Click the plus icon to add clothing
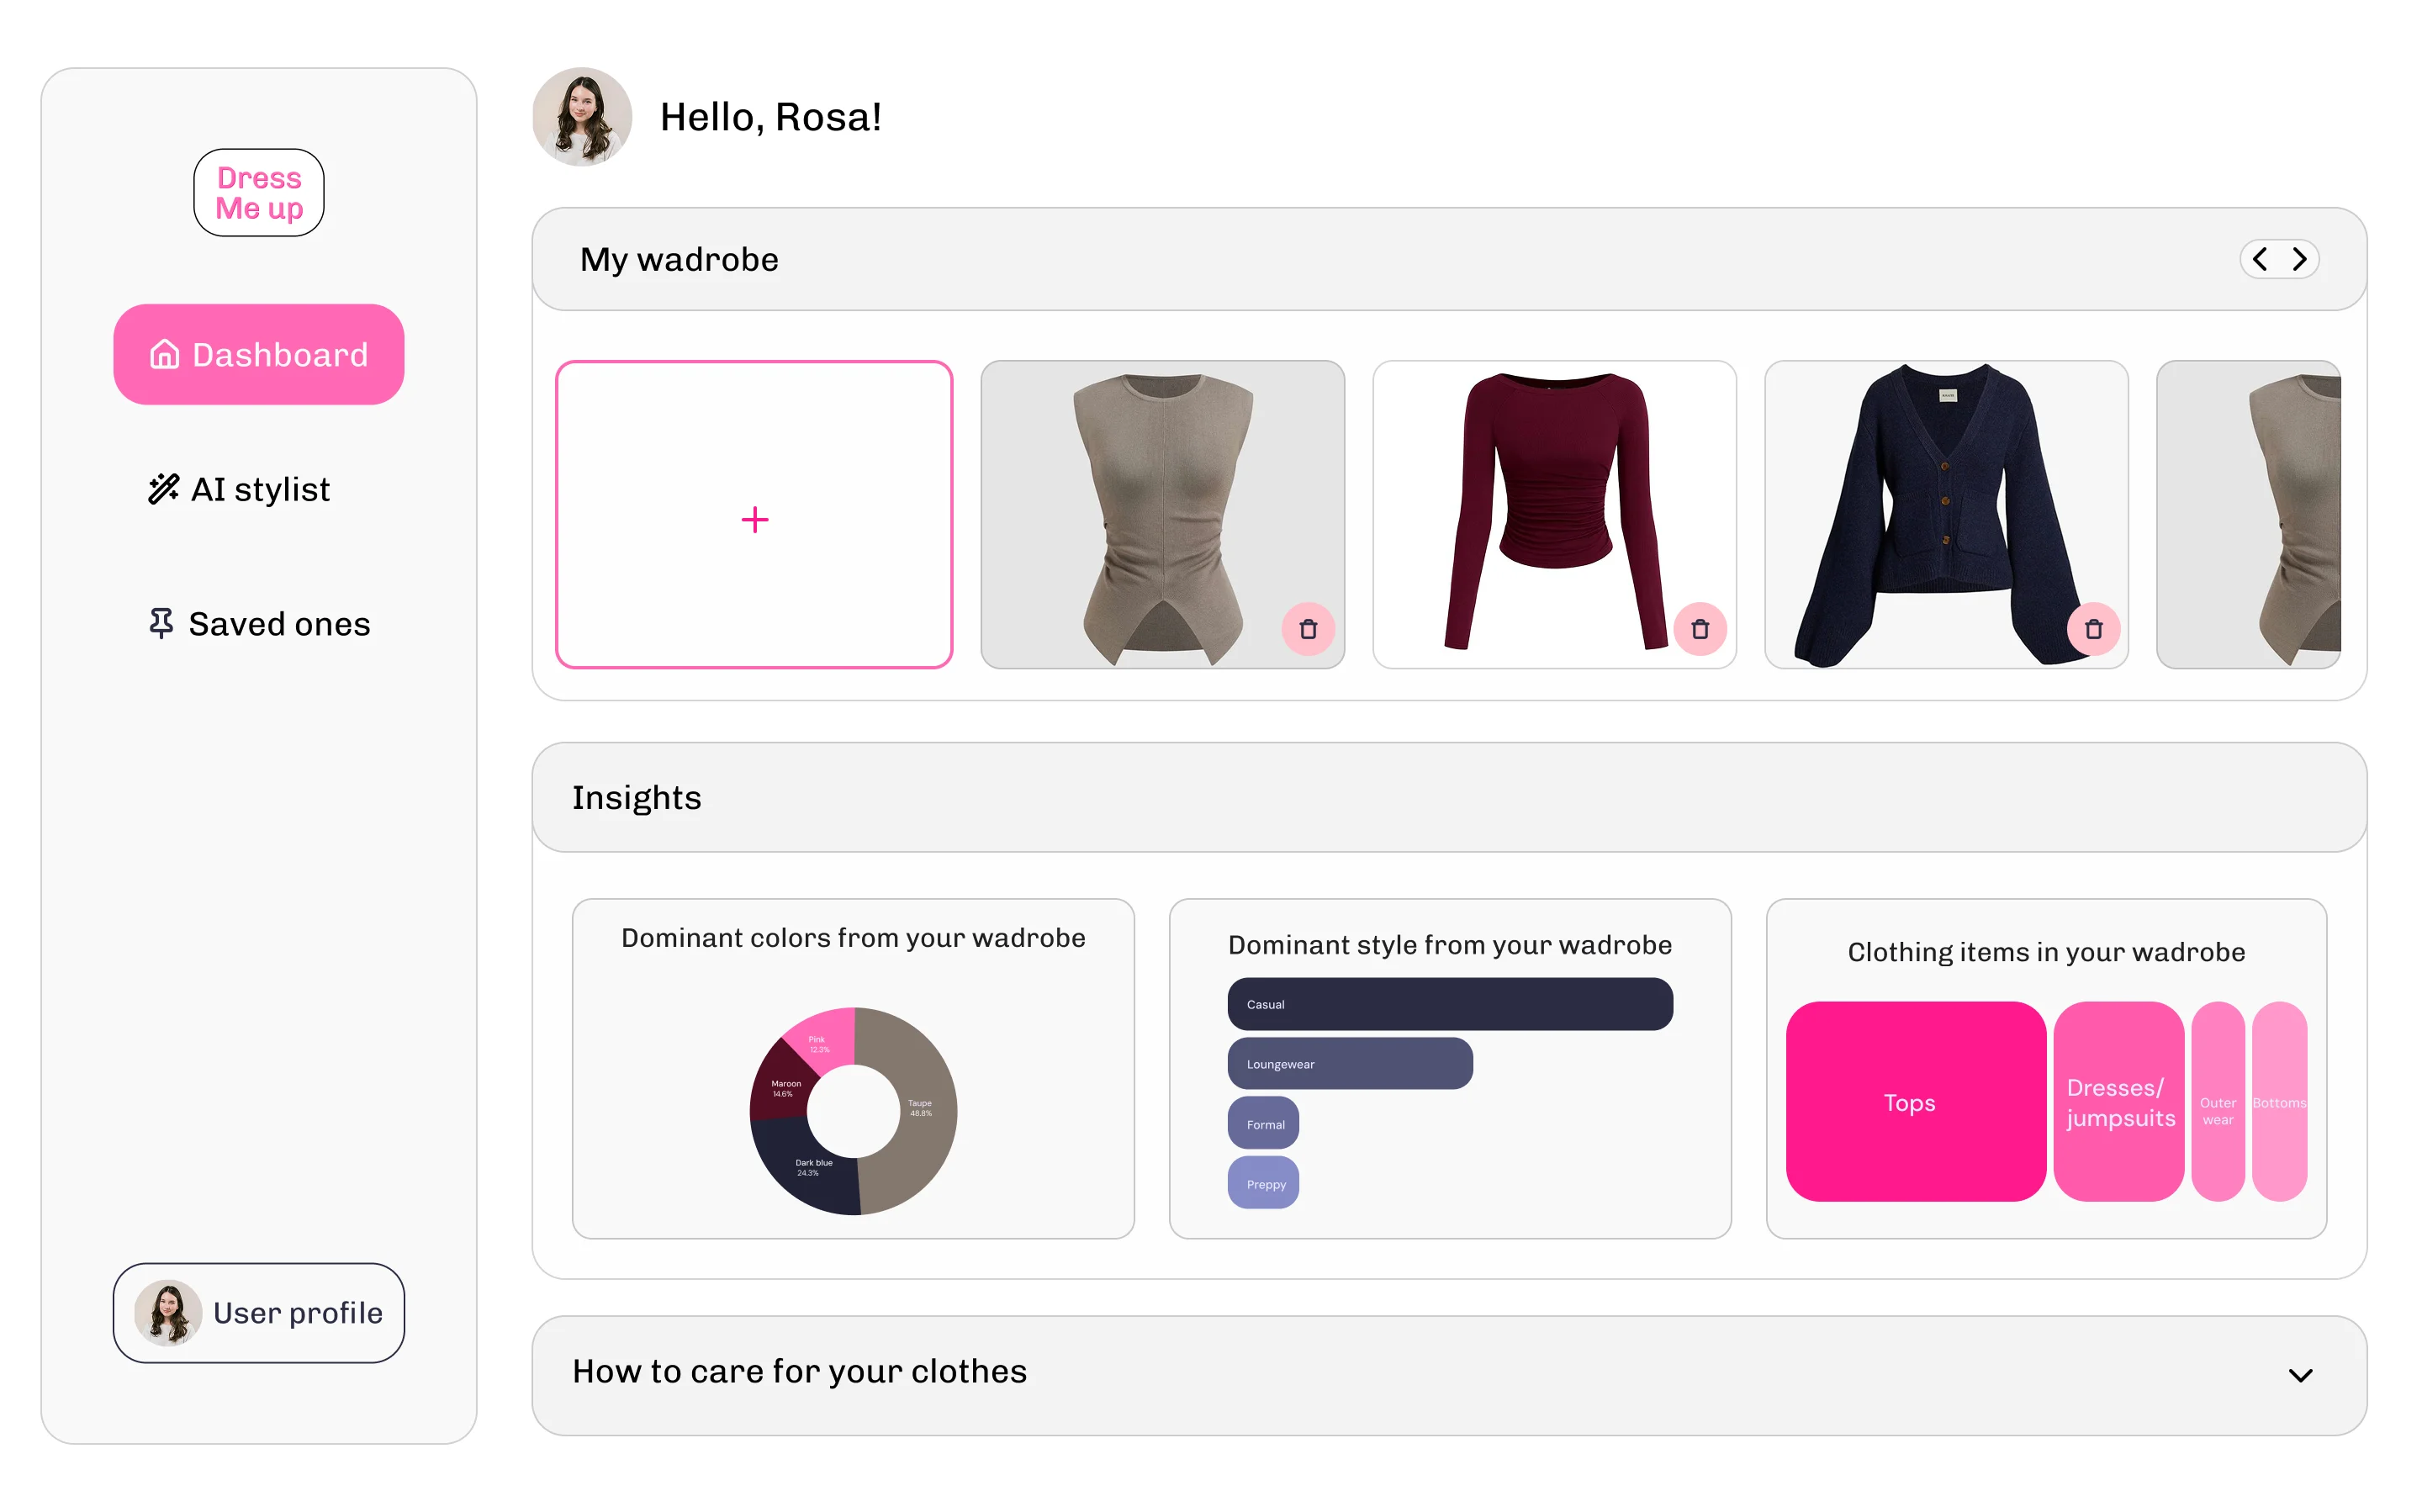The height and width of the screenshot is (1512, 2422). (755, 519)
